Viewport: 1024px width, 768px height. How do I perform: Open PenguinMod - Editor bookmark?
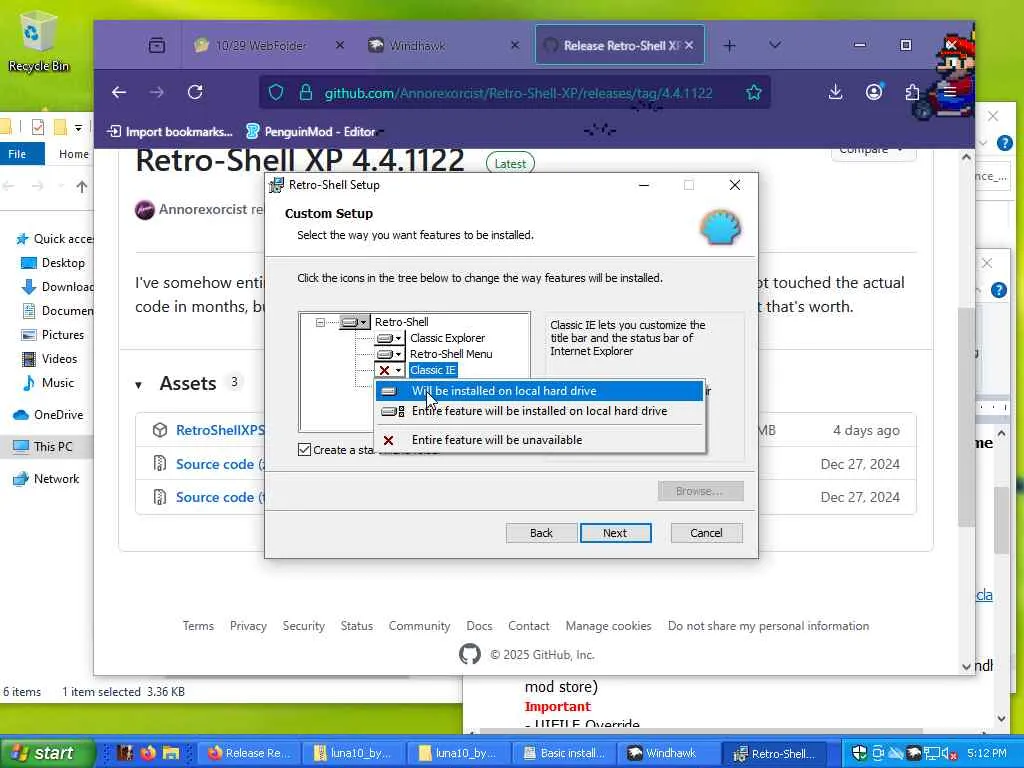click(311, 131)
